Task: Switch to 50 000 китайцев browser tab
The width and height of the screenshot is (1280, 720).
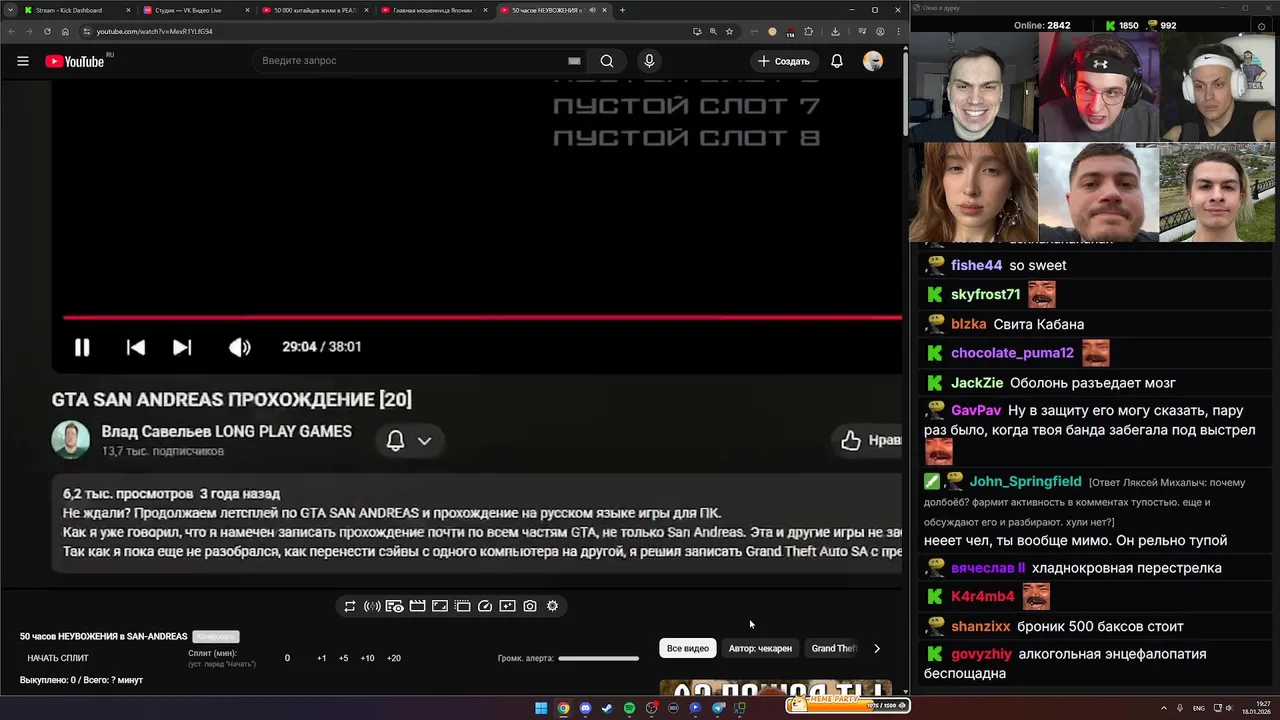Action: click(314, 10)
